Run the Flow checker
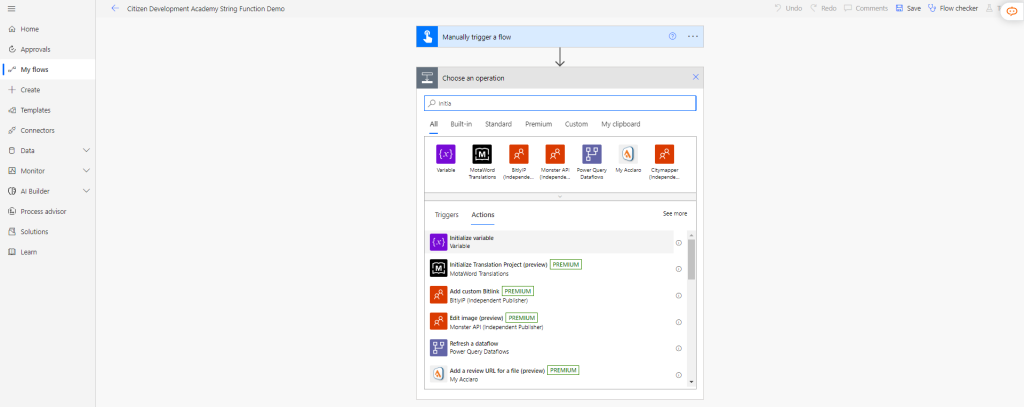The width and height of the screenshot is (1024, 407). 953,8
